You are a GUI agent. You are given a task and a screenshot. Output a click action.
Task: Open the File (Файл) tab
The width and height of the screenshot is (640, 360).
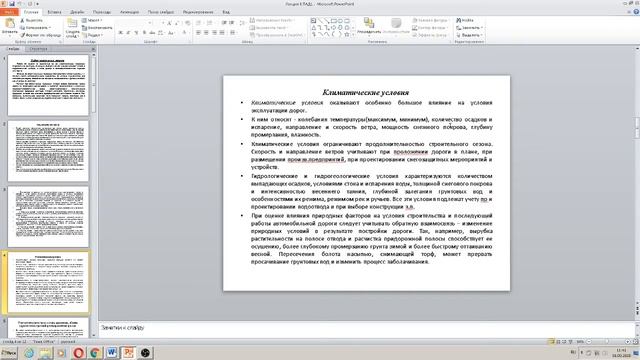(x=9, y=12)
